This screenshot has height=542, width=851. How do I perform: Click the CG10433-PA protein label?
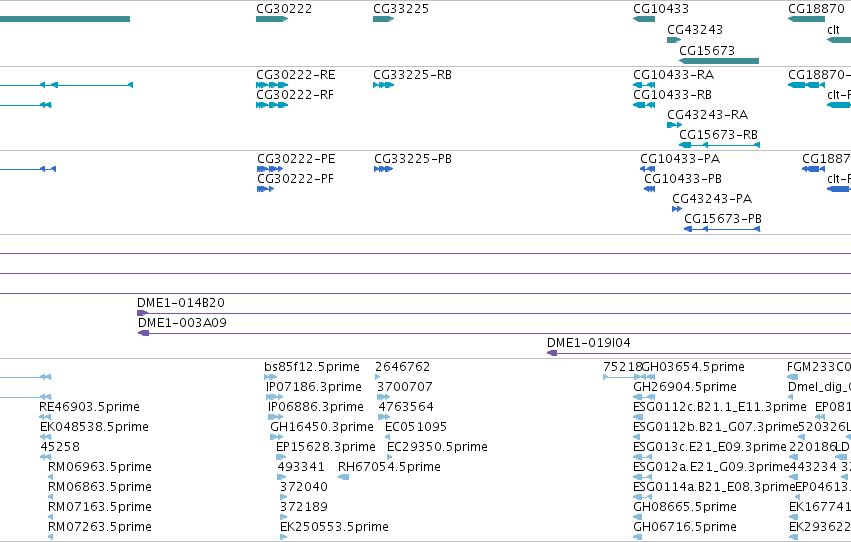click(680, 159)
